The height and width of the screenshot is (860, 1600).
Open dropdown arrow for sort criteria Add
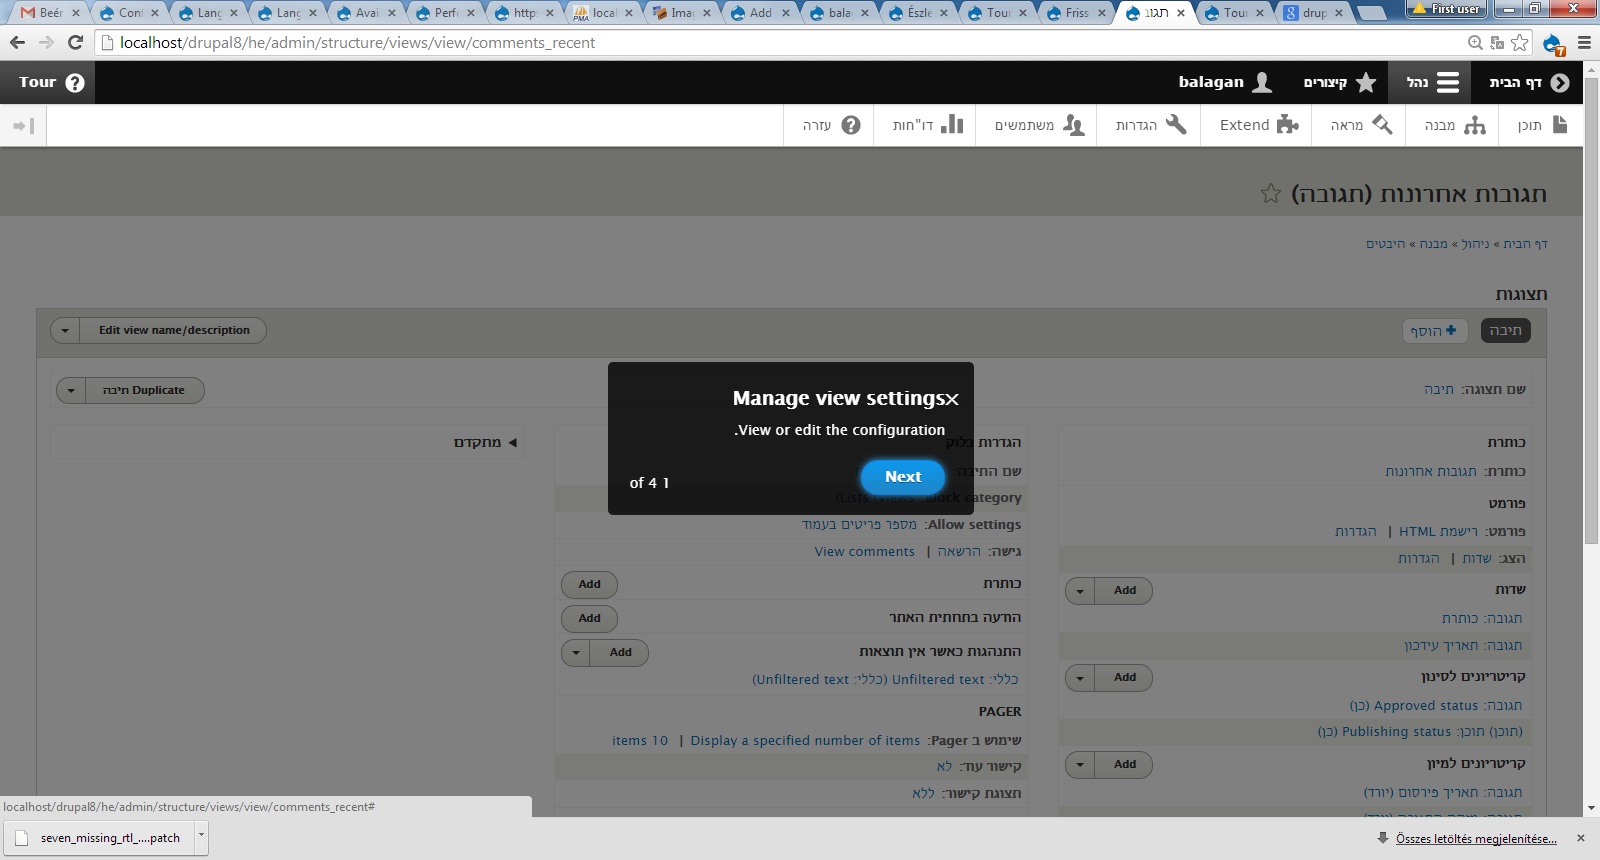click(1080, 765)
